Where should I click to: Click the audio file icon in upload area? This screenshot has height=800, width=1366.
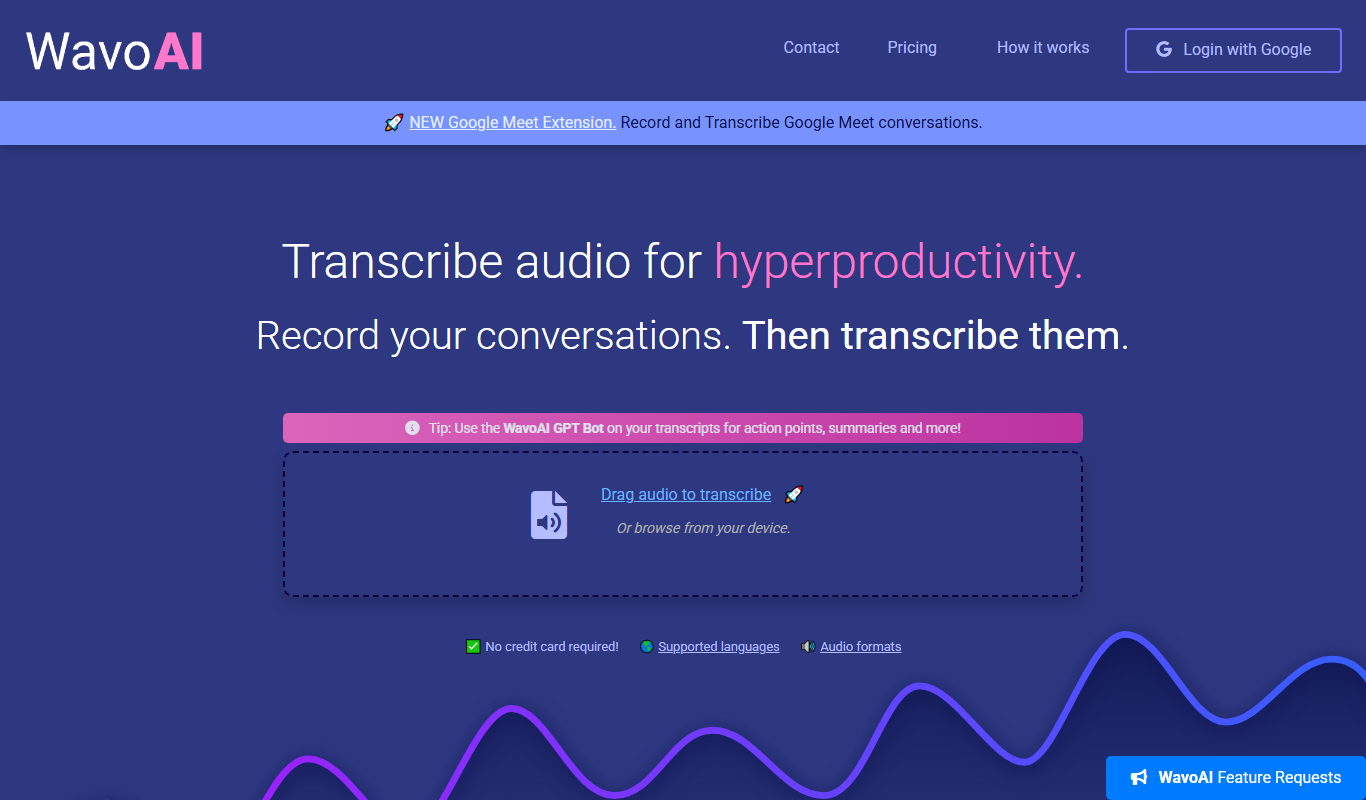548,515
